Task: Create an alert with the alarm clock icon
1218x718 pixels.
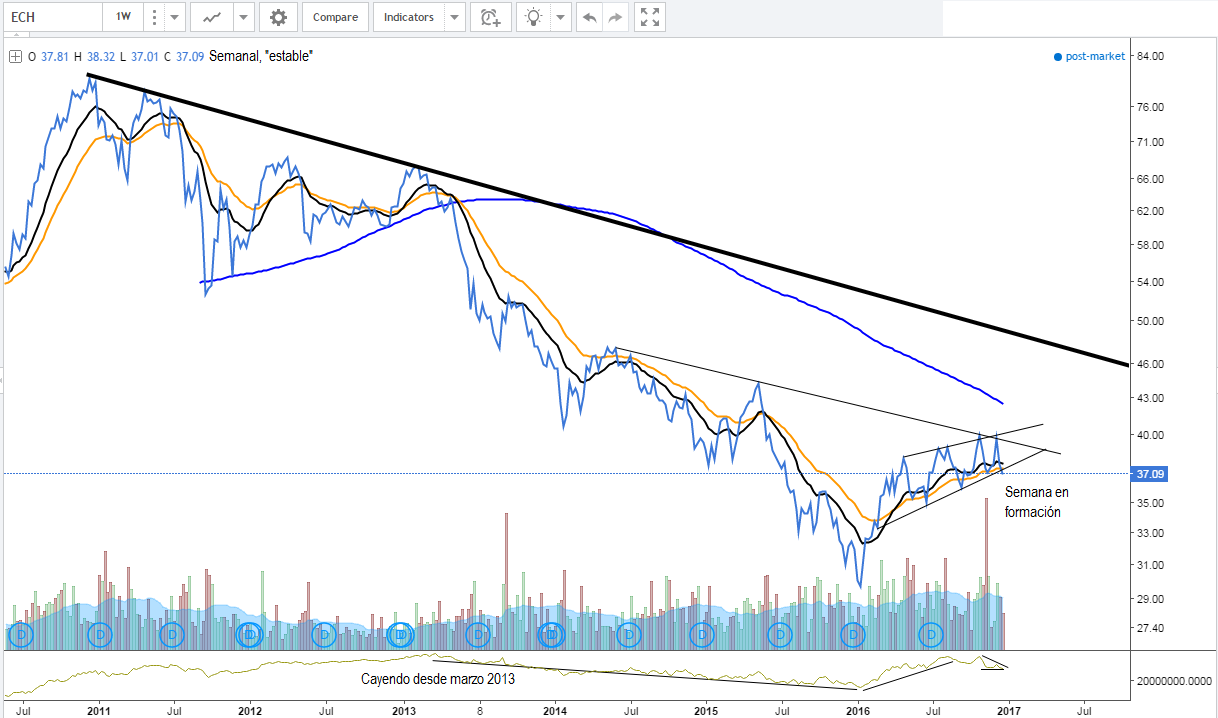Action: pos(490,17)
